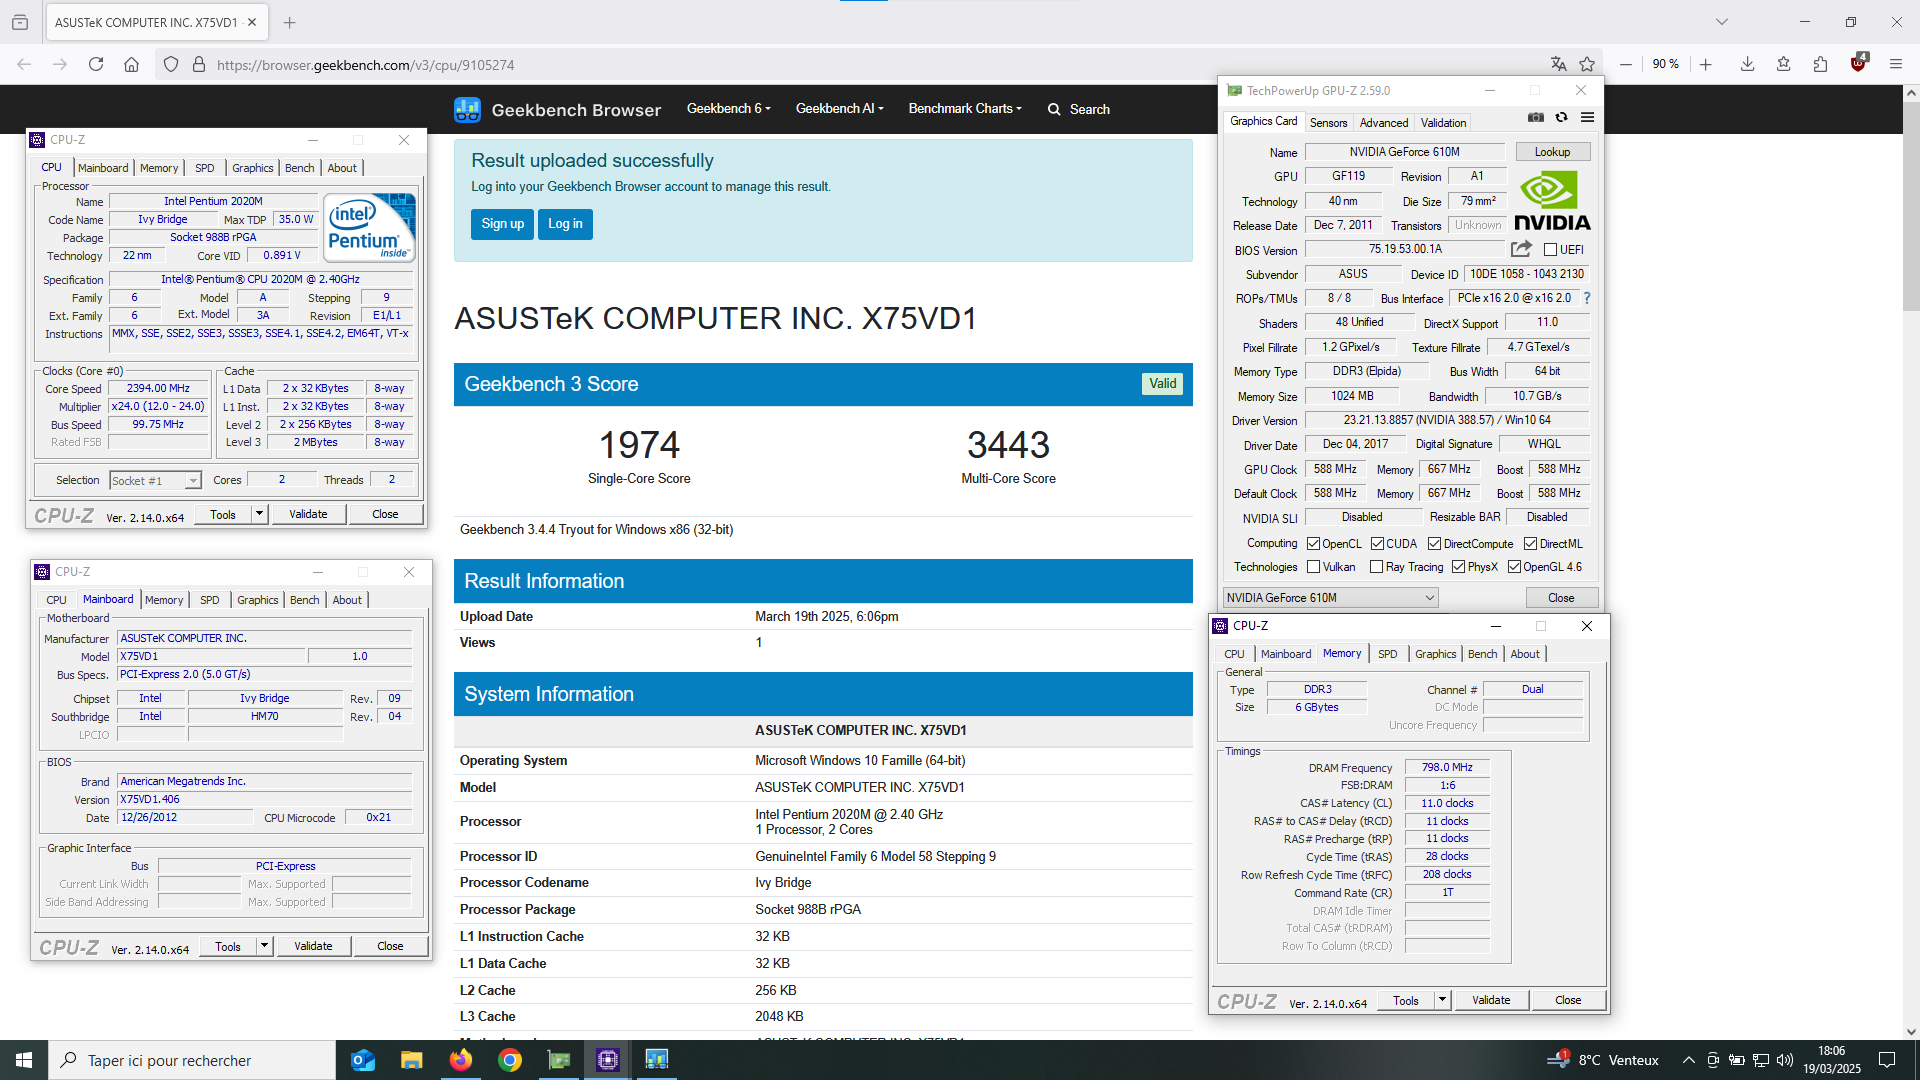Open the Validation tab in GPU-Z
The height and width of the screenshot is (1080, 1920).
[1444, 123]
